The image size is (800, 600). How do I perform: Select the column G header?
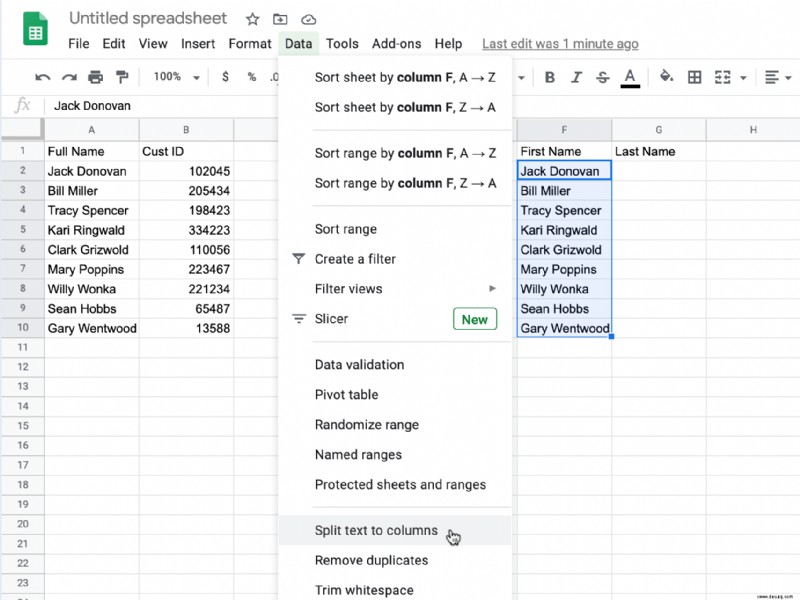pyautogui.click(x=659, y=130)
